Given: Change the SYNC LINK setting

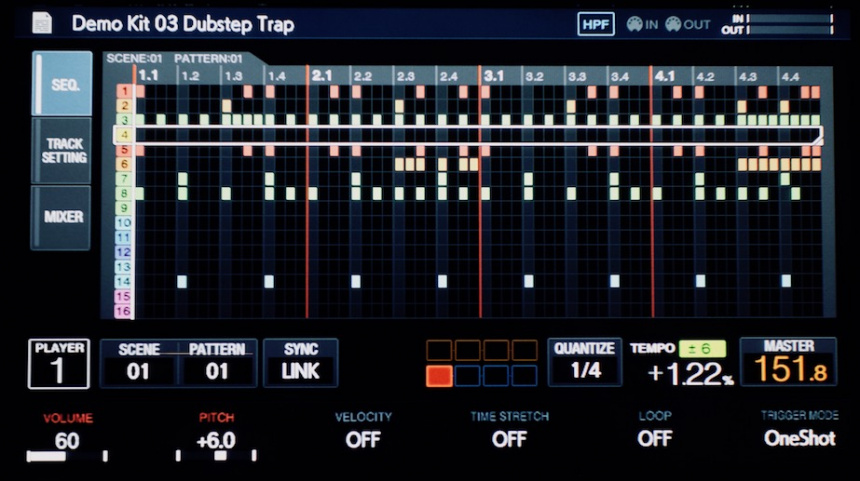Looking at the screenshot, I should click(x=301, y=363).
